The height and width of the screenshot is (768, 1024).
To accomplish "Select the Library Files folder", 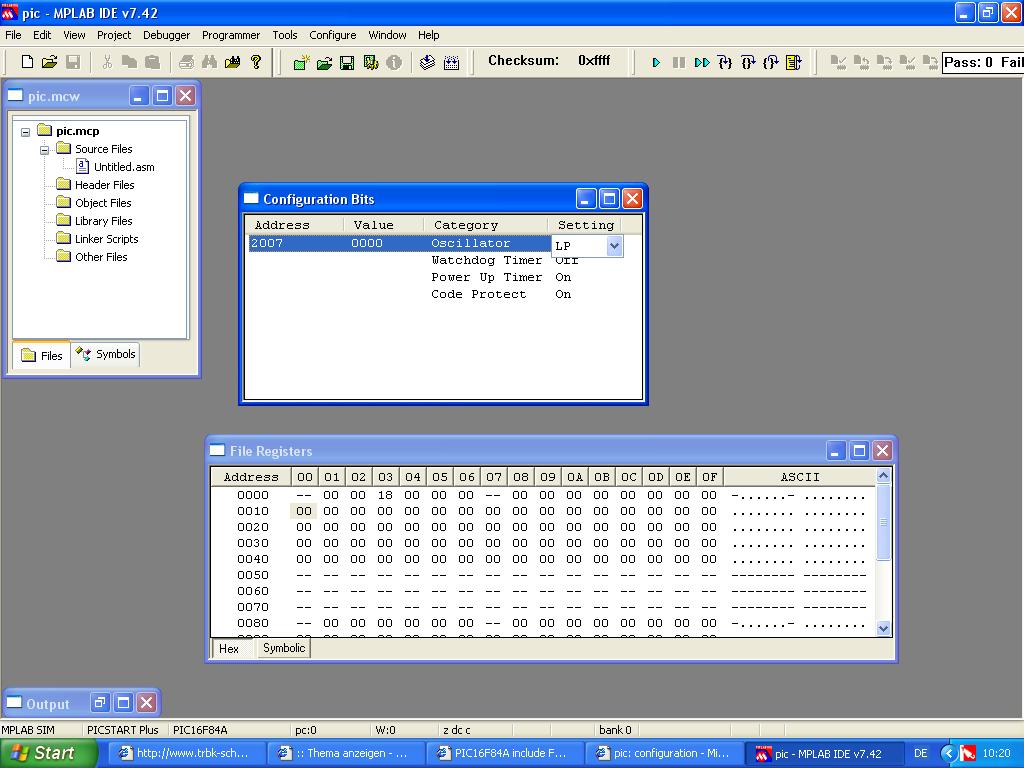I will click(x=103, y=221).
